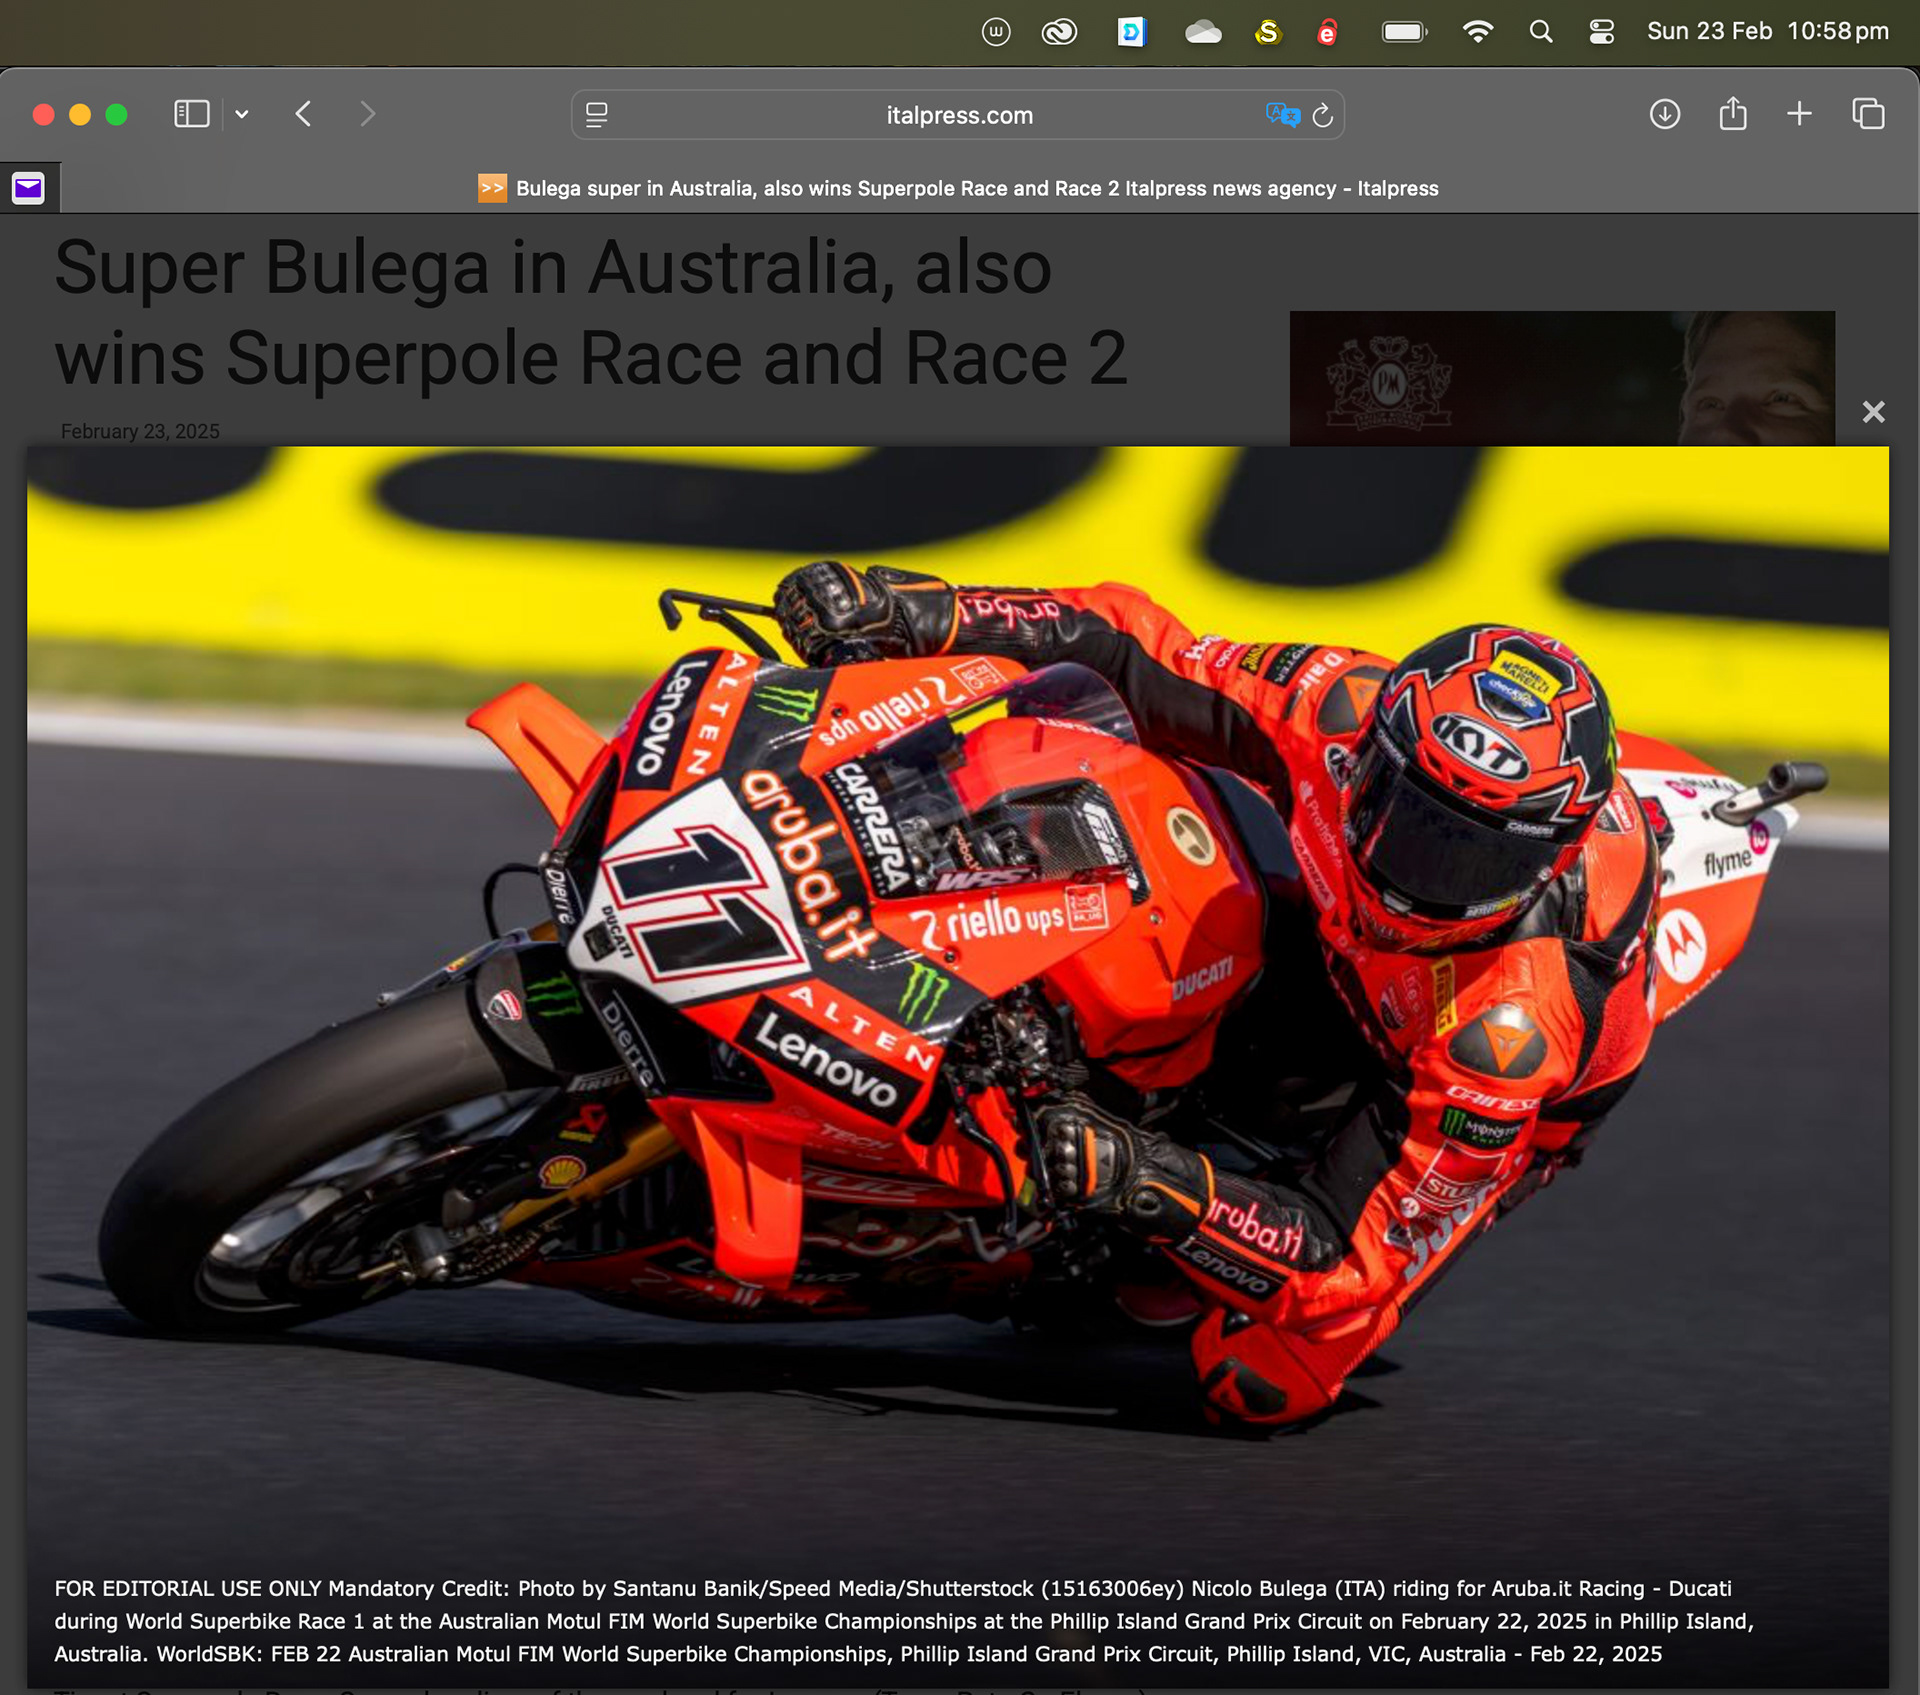Open the Reader page menu icon
Viewport: 1920px width, 1695px height.
coord(597,115)
